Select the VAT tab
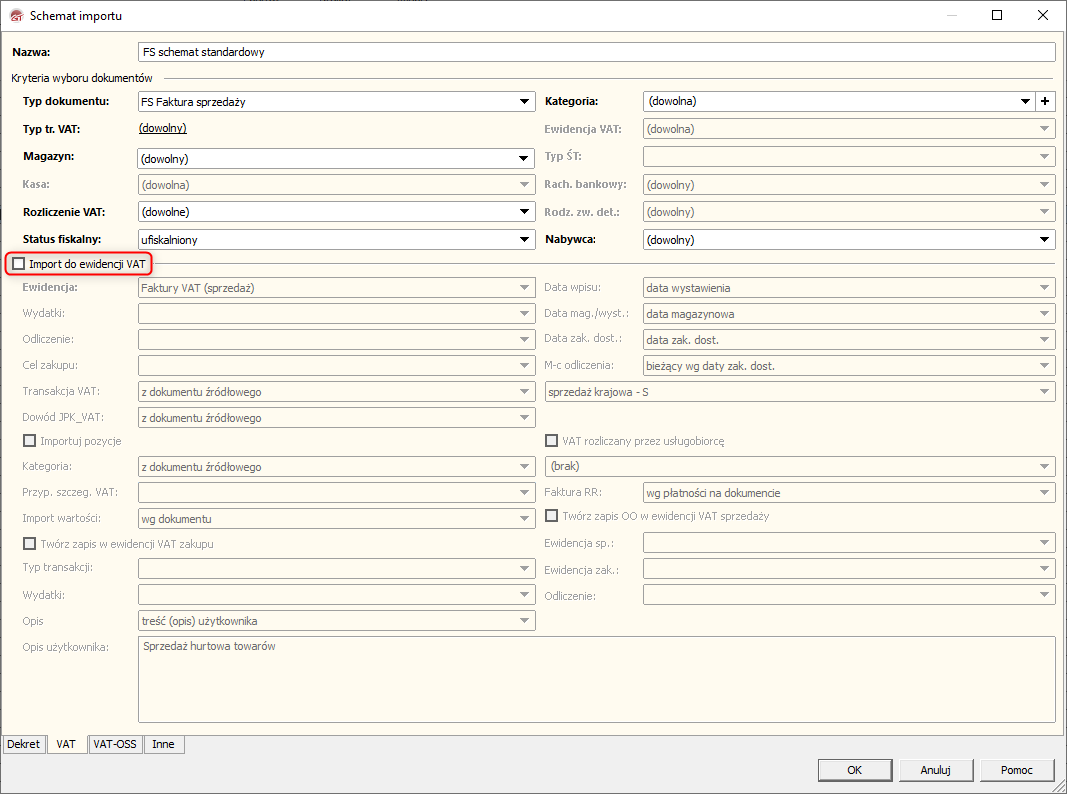The width and height of the screenshot is (1067, 794). 66,744
